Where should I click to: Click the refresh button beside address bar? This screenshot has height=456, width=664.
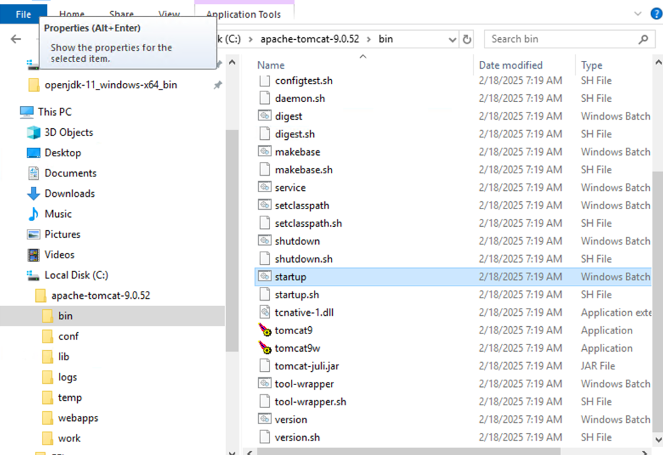tap(467, 39)
